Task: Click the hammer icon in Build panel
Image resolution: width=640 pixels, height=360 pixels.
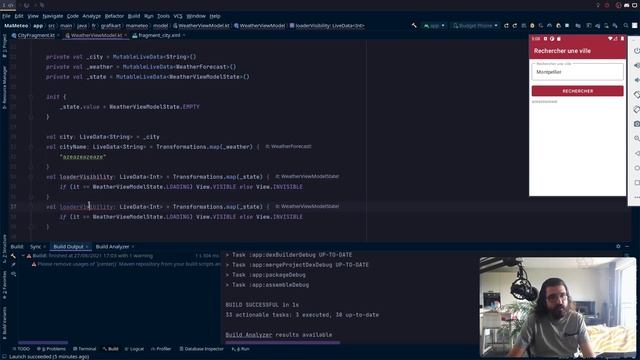Action: [13, 256]
